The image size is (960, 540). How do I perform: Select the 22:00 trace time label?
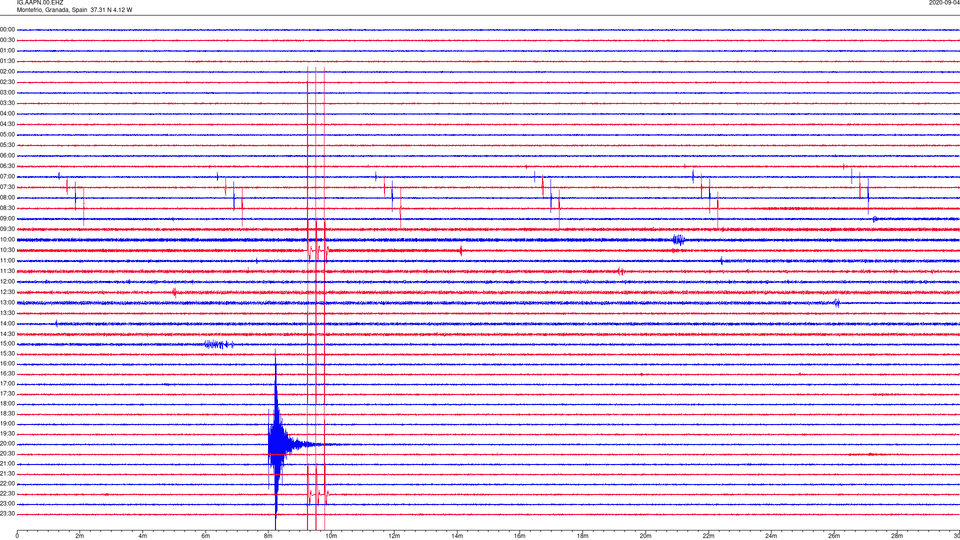7,484
